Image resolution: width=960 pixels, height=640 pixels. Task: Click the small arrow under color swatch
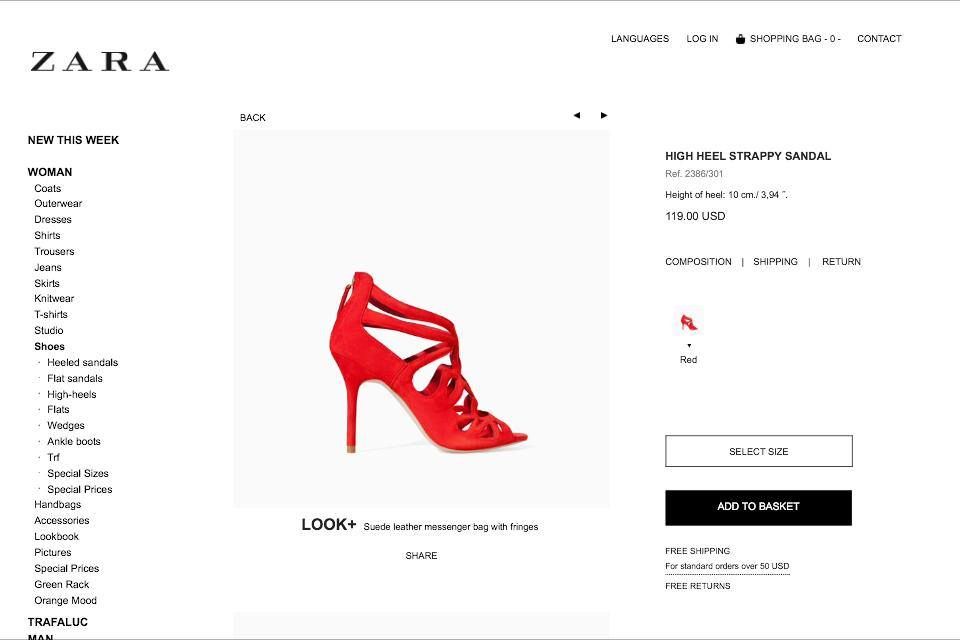pos(689,346)
